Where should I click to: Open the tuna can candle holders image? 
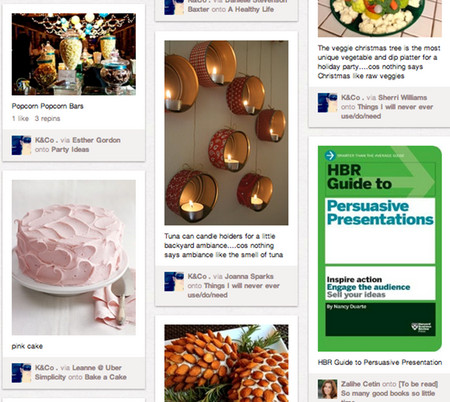[x=226, y=133]
